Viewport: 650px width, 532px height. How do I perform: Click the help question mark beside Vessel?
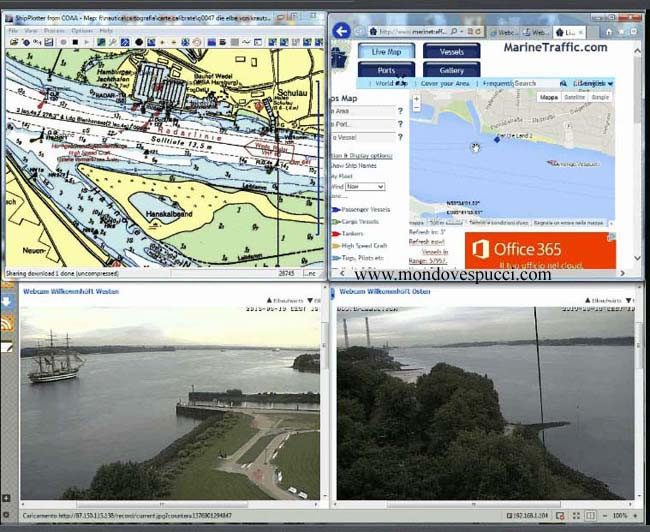400,137
